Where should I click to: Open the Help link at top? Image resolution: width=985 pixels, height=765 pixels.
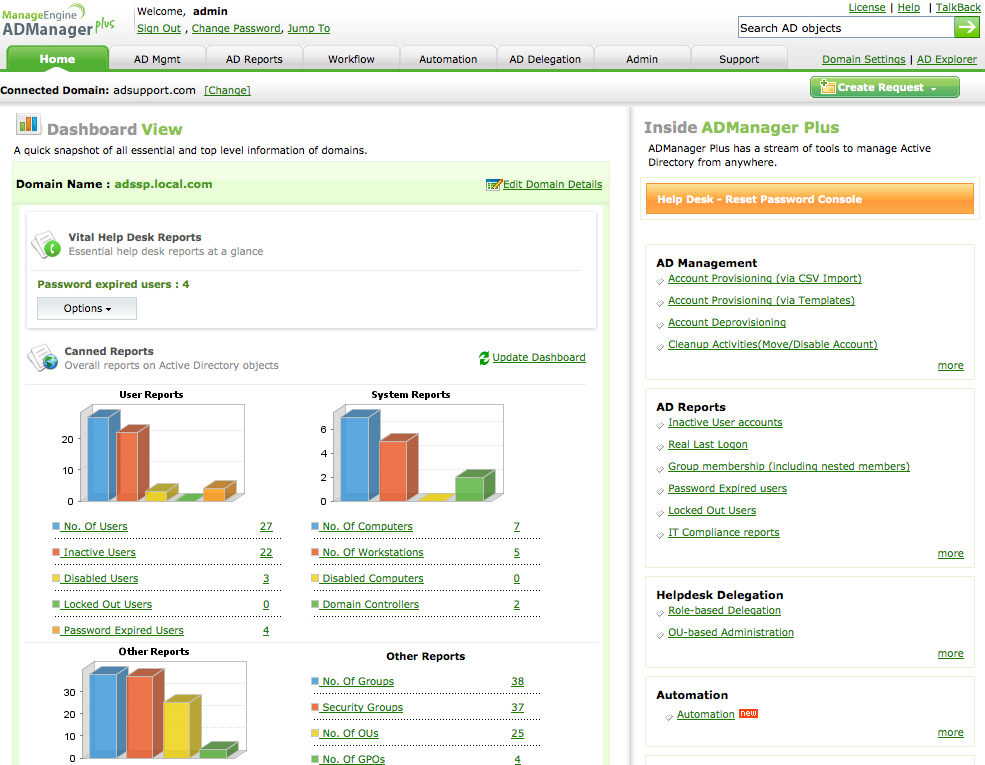tap(908, 8)
